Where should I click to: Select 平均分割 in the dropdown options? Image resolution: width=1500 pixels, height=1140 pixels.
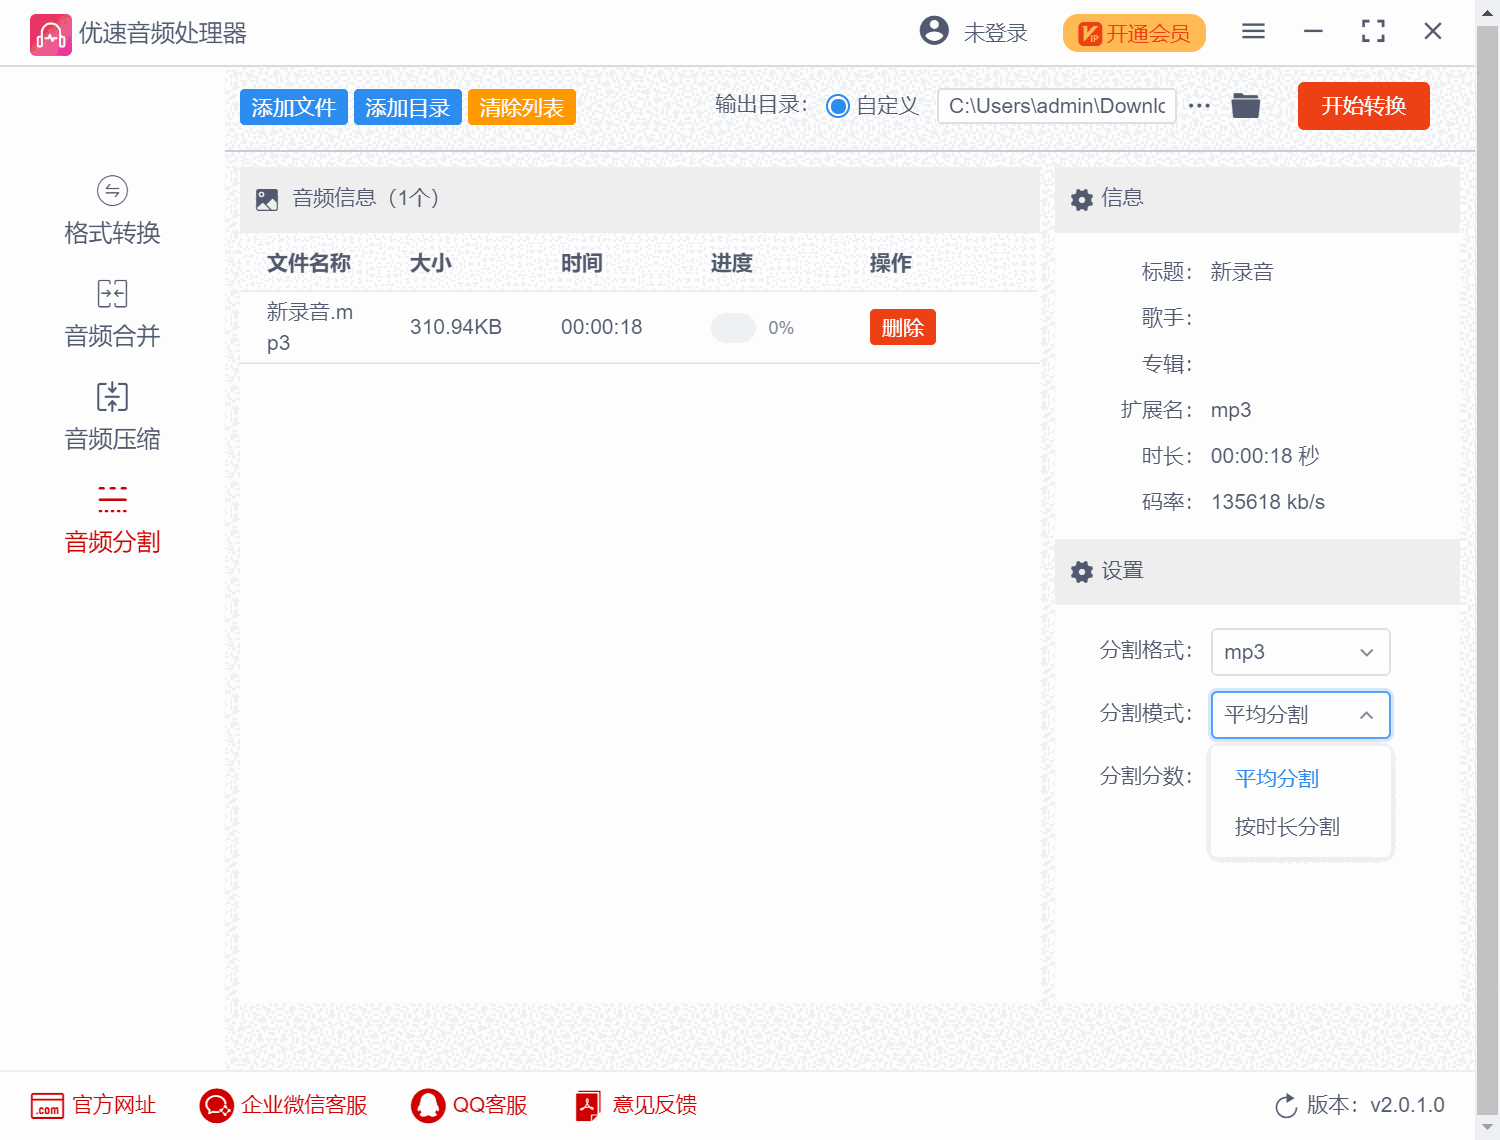(x=1277, y=778)
